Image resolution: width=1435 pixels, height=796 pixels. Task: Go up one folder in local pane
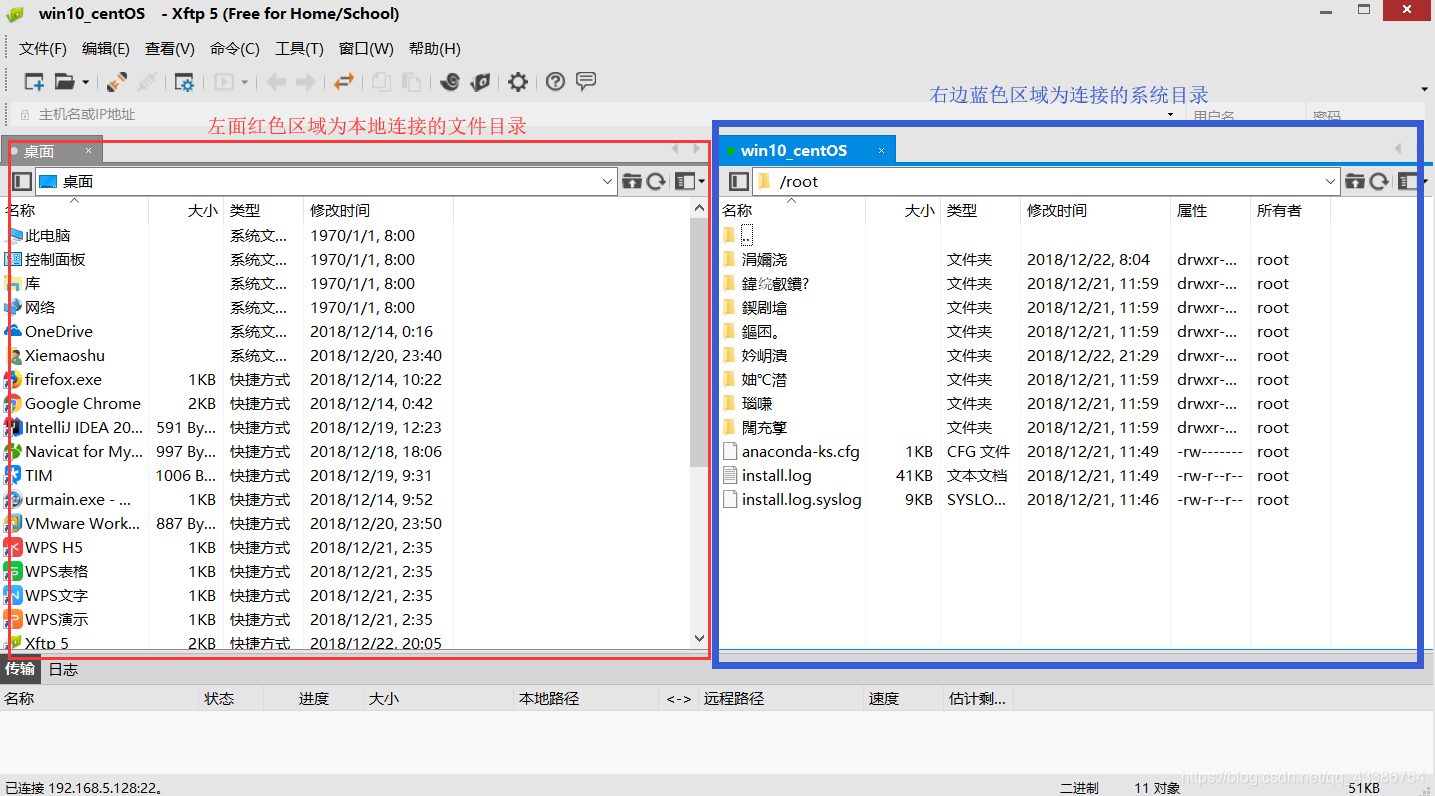pos(632,181)
